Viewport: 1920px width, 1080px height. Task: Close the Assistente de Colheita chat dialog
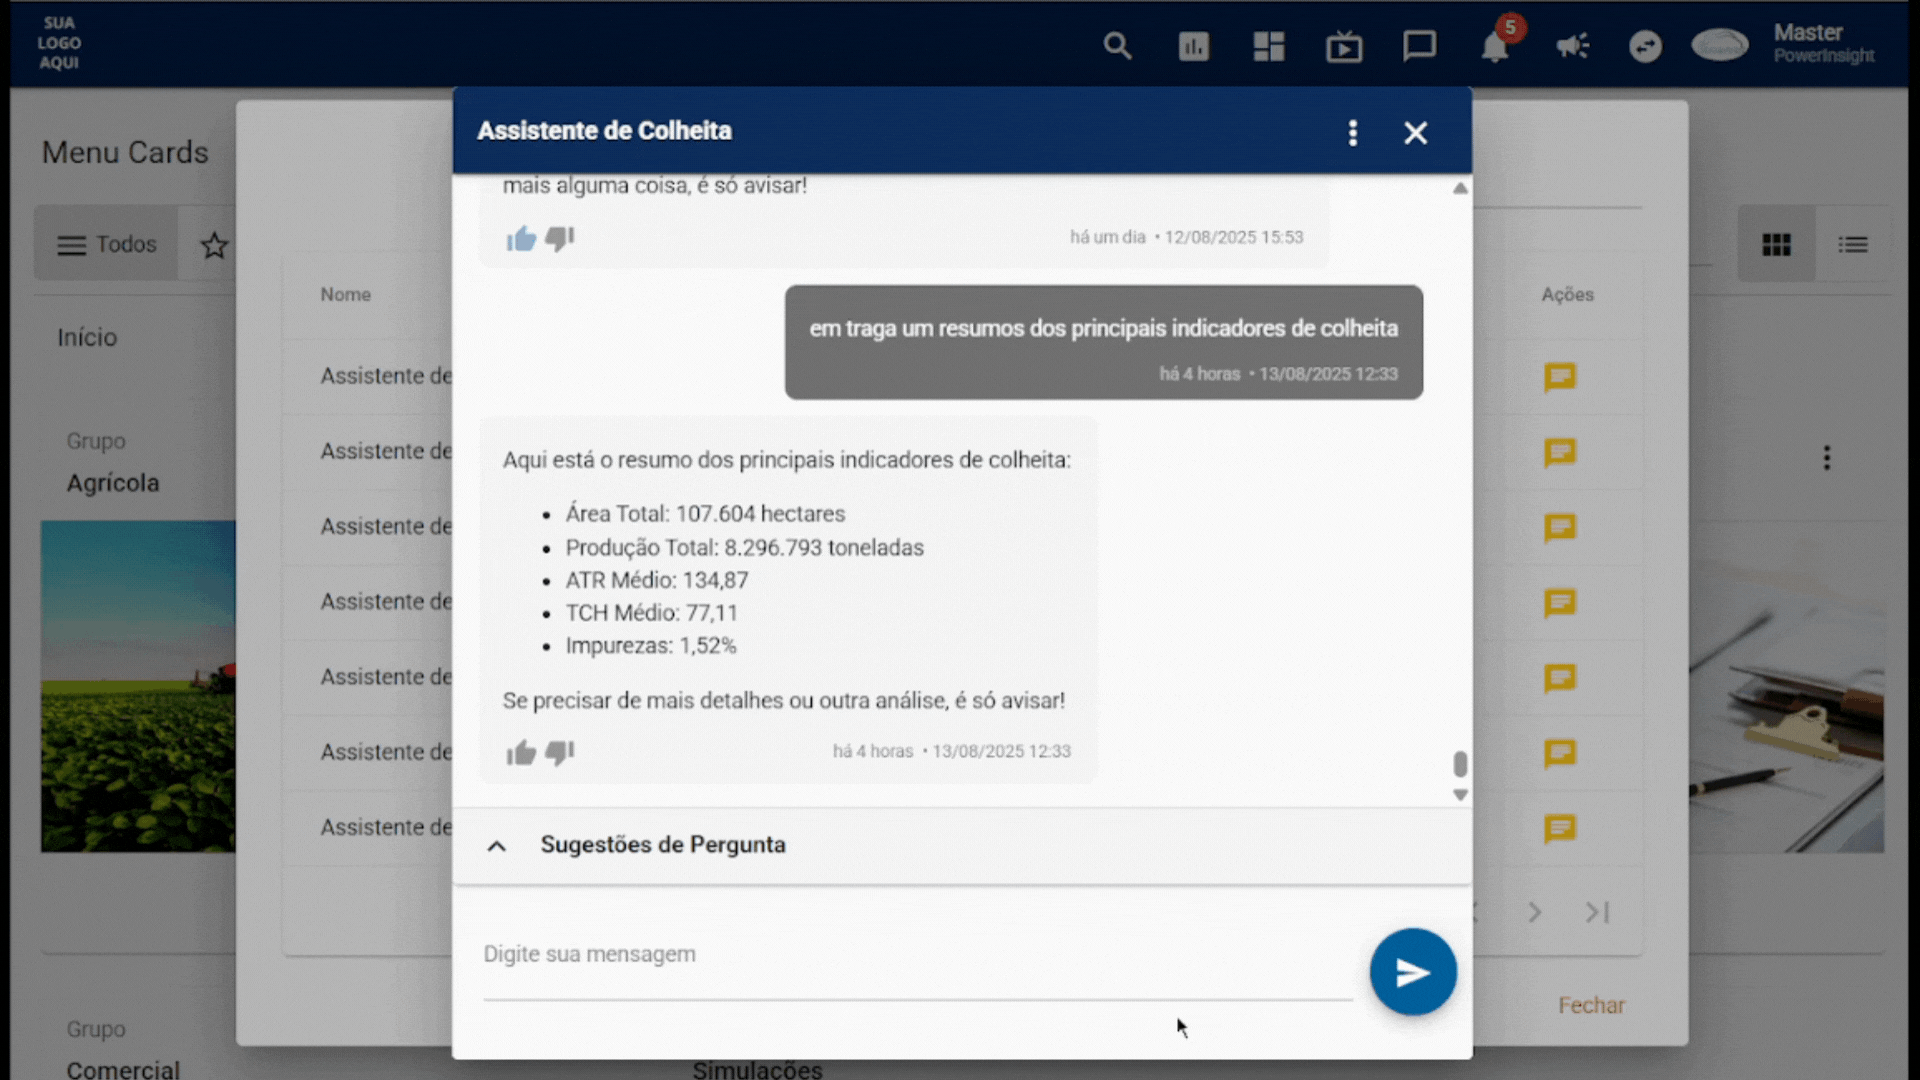coord(1415,133)
